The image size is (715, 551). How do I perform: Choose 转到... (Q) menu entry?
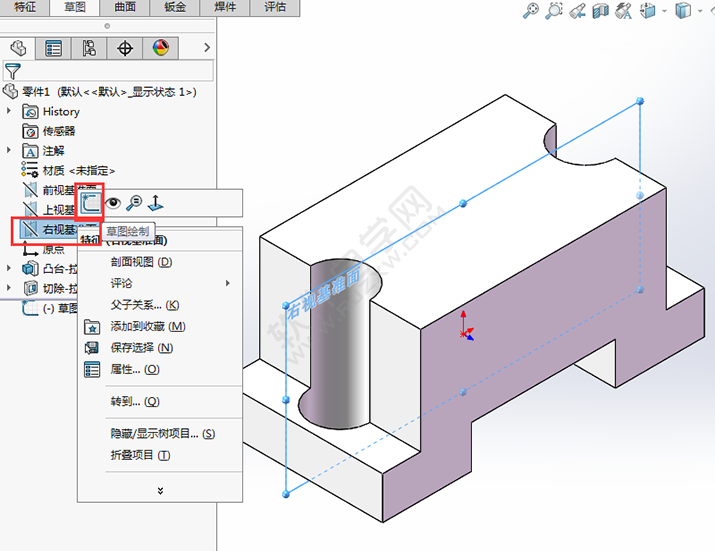tap(160, 401)
